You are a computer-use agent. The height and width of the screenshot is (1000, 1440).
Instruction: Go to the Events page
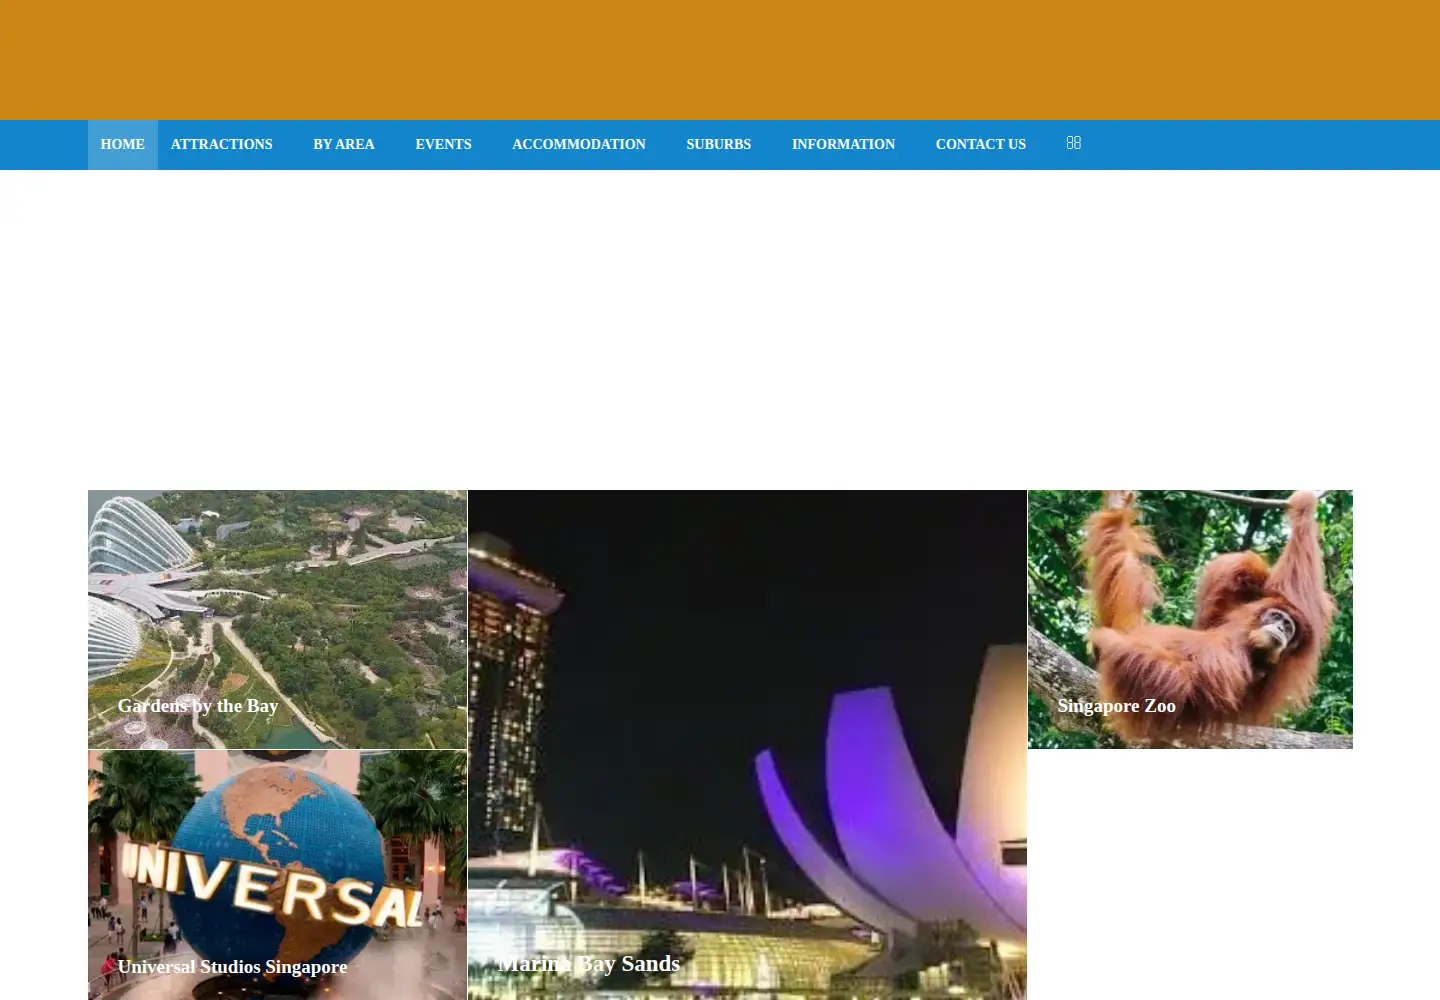coord(443,145)
